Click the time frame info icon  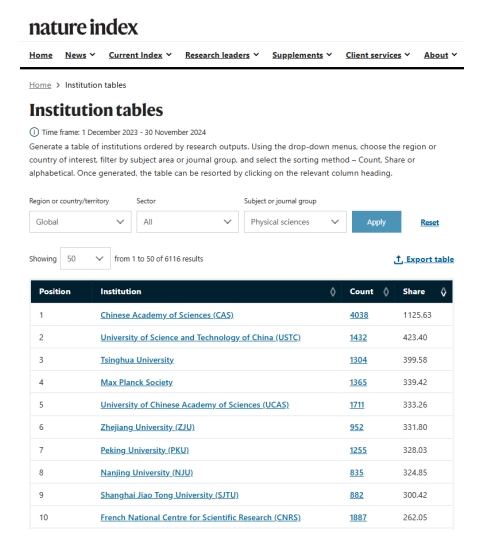[34, 132]
